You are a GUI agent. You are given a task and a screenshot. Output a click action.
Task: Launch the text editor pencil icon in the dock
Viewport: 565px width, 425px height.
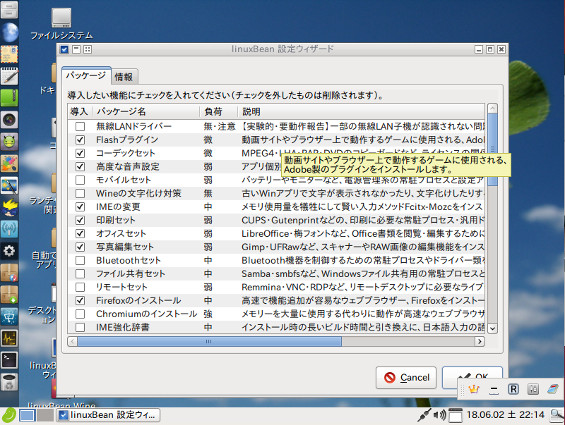click(9, 76)
